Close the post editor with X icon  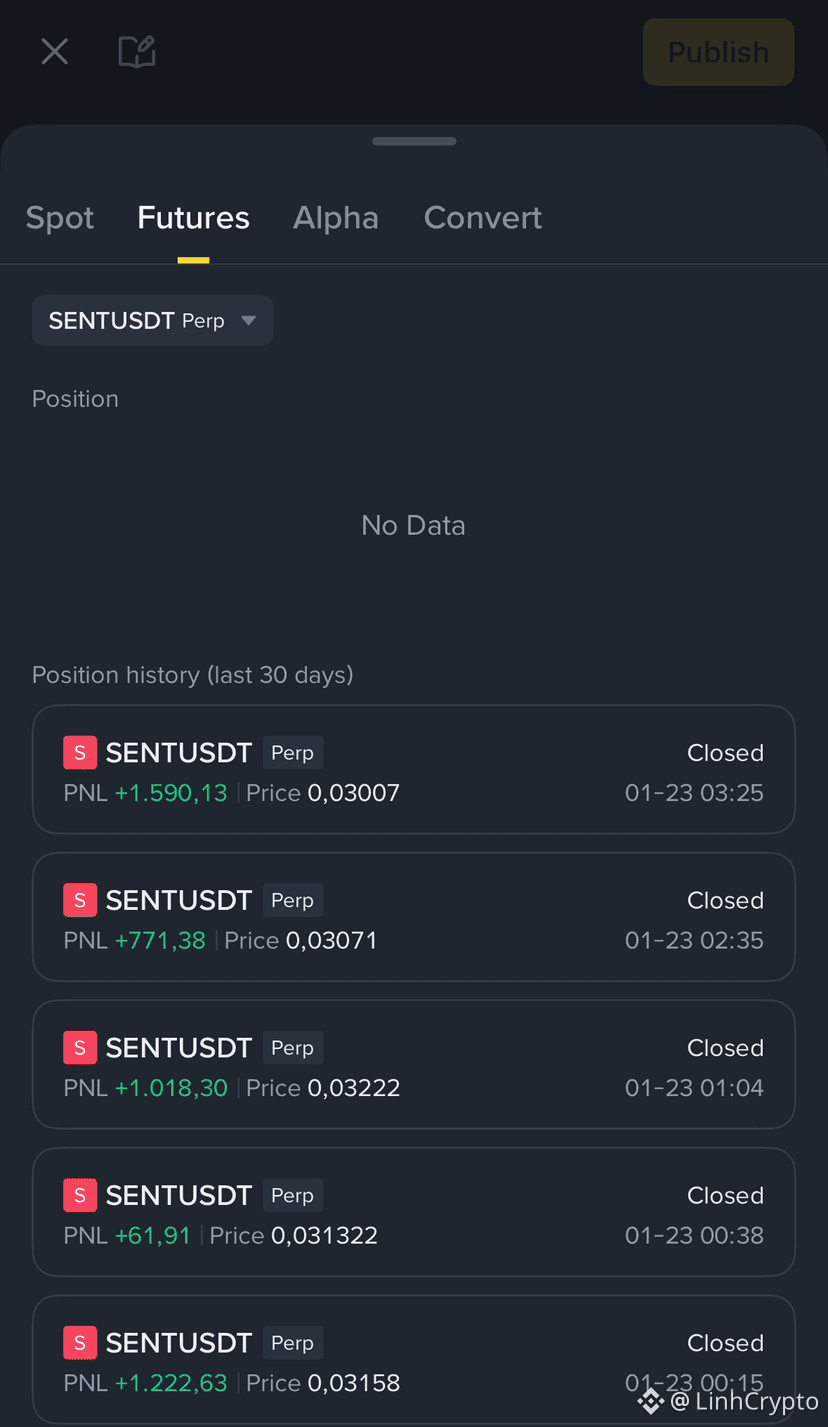(x=54, y=52)
